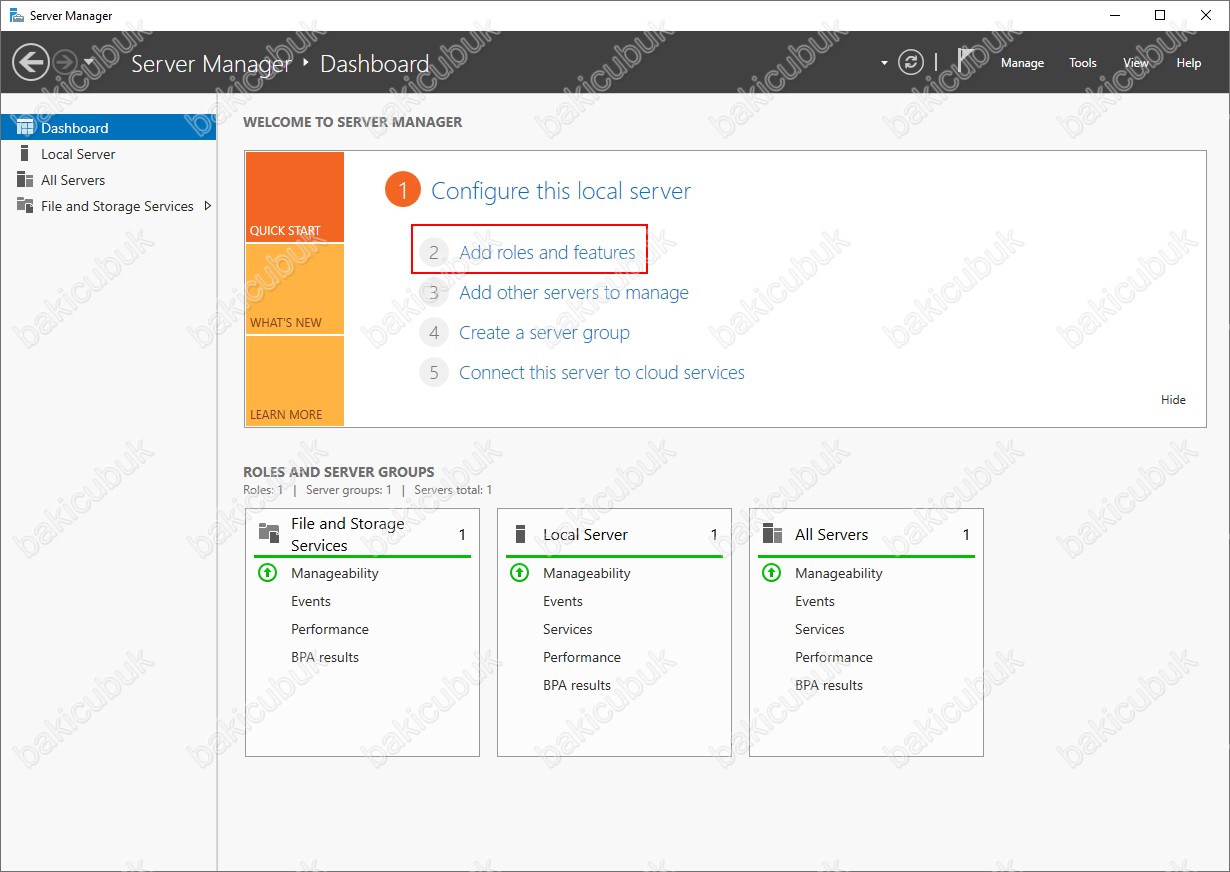The image size is (1230, 872).
Task: Expand File and Storage Services arrow
Action: point(208,206)
